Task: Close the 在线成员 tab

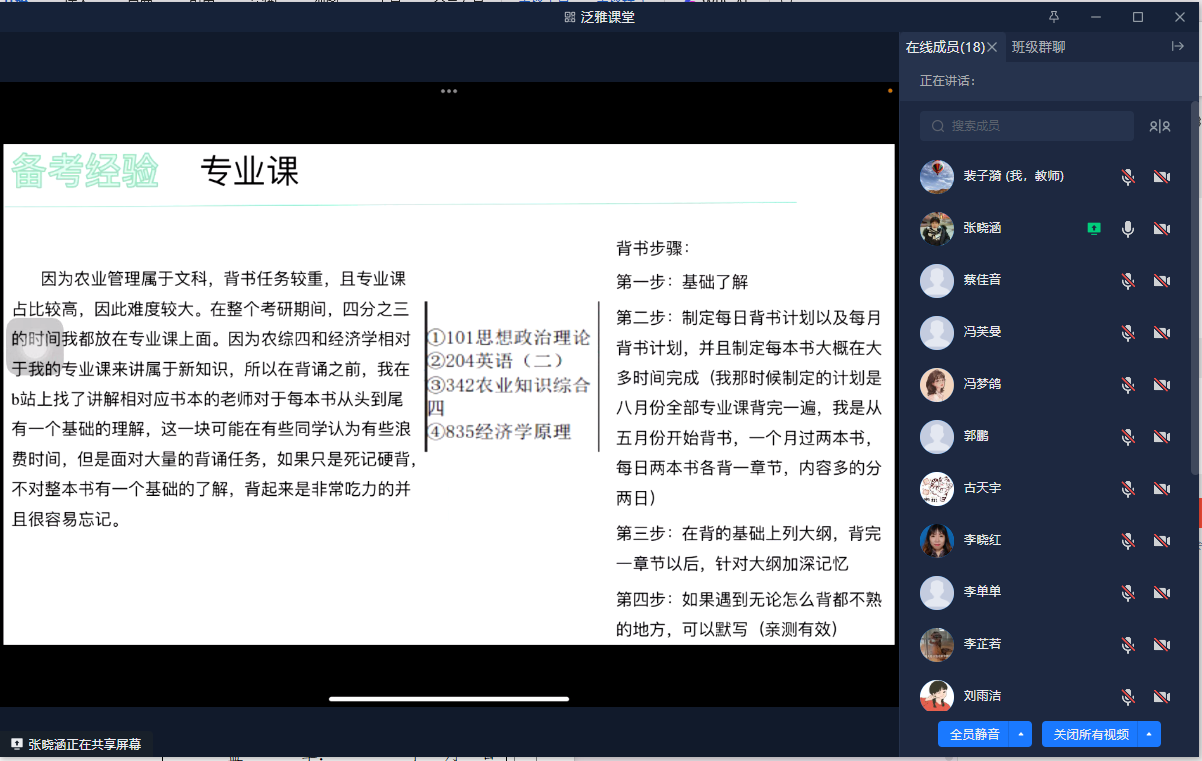Action: [x=992, y=47]
